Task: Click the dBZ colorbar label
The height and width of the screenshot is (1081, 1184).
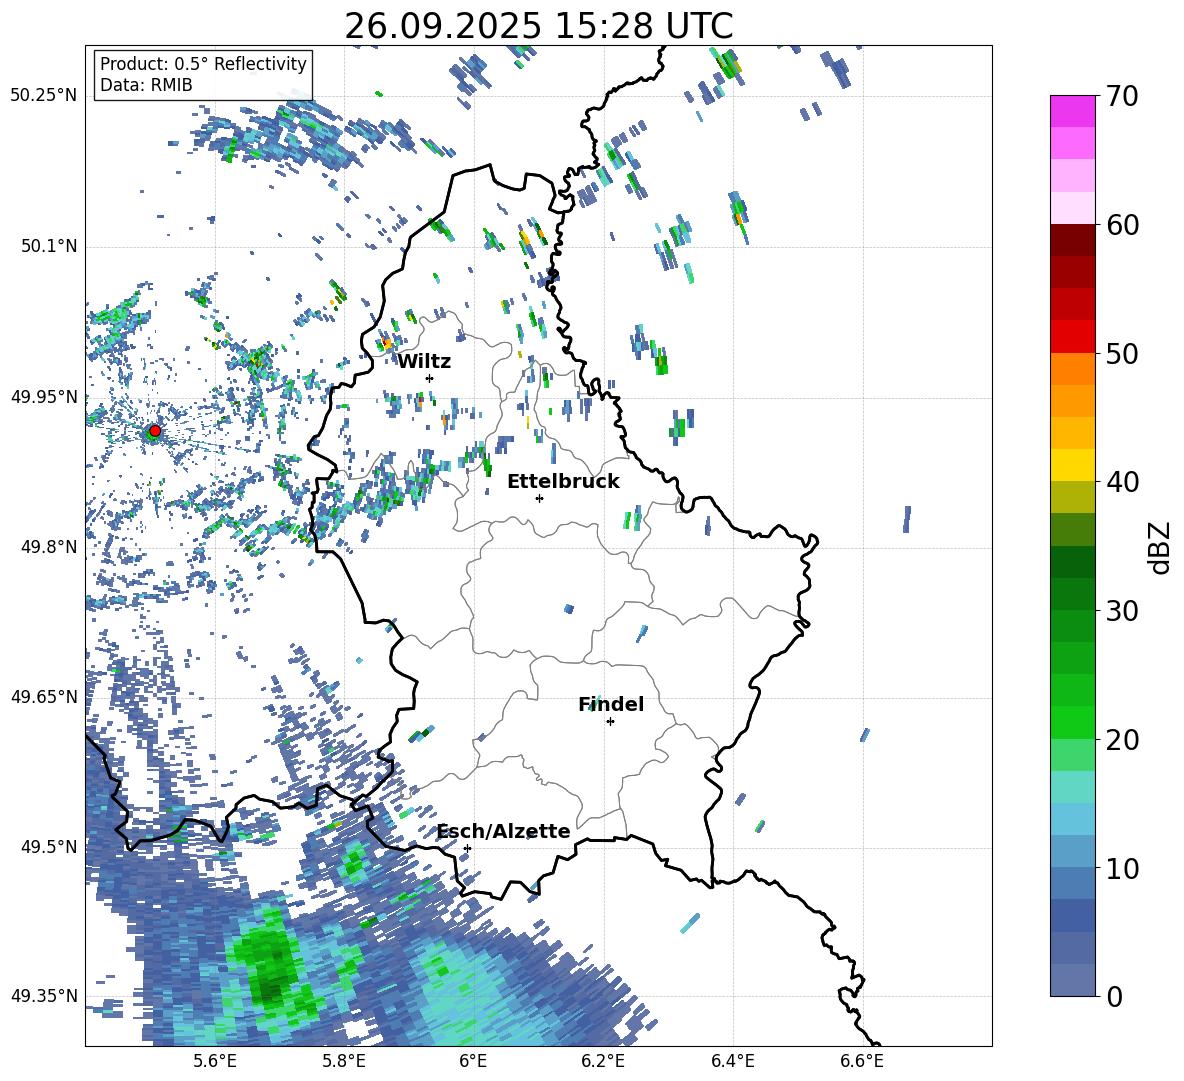Action: point(1160,547)
